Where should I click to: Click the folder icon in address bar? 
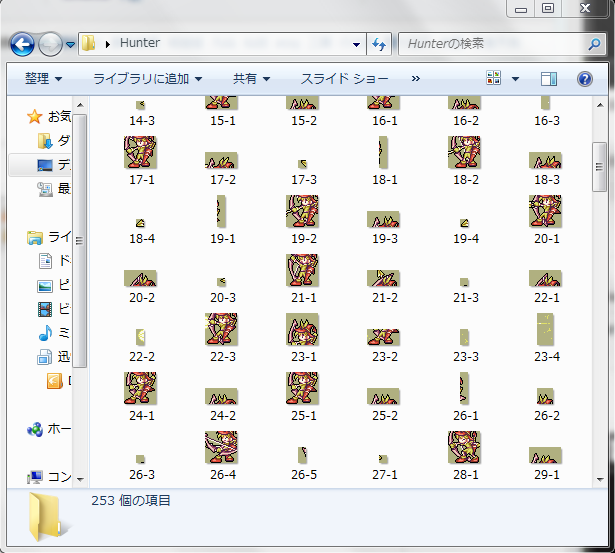tap(89, 44)
